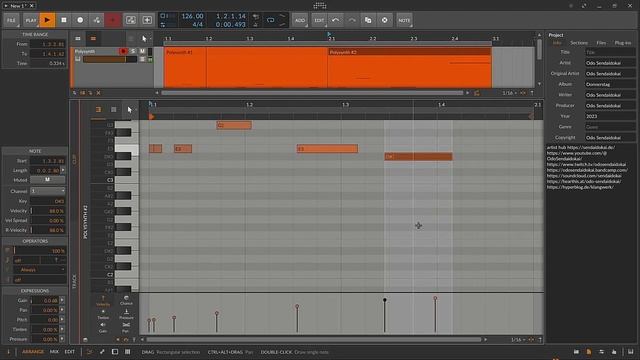Select the Chance expression lane icon
The image size is (640, 360).
click(x=126, y=300)
